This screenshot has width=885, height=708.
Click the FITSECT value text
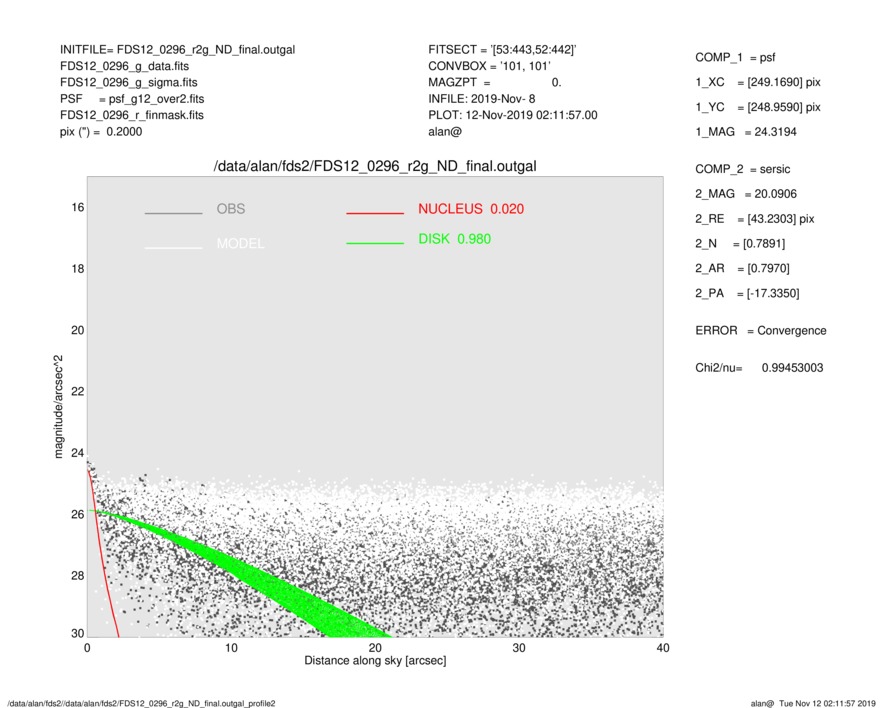pyautogui.click(x=501, y=50)
